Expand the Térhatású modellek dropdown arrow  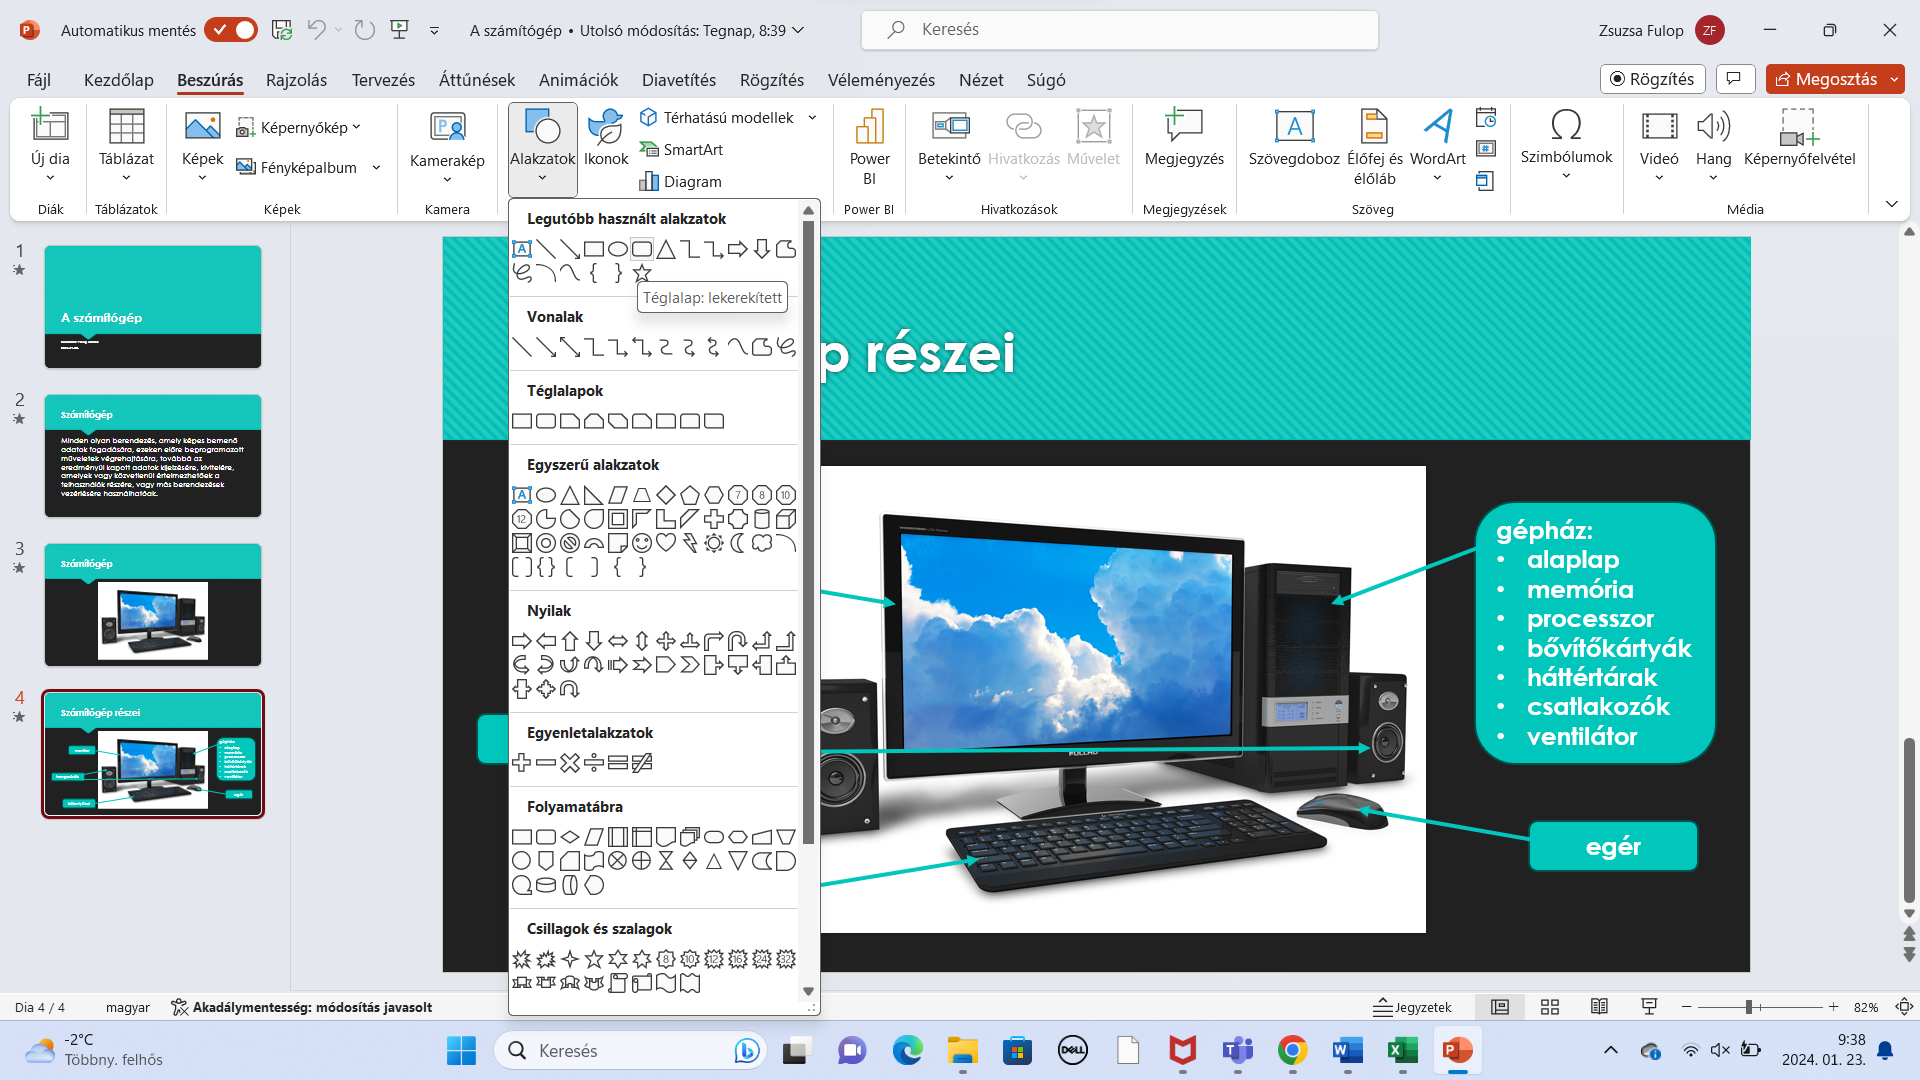pyautogui.click(x=812, y=118)
